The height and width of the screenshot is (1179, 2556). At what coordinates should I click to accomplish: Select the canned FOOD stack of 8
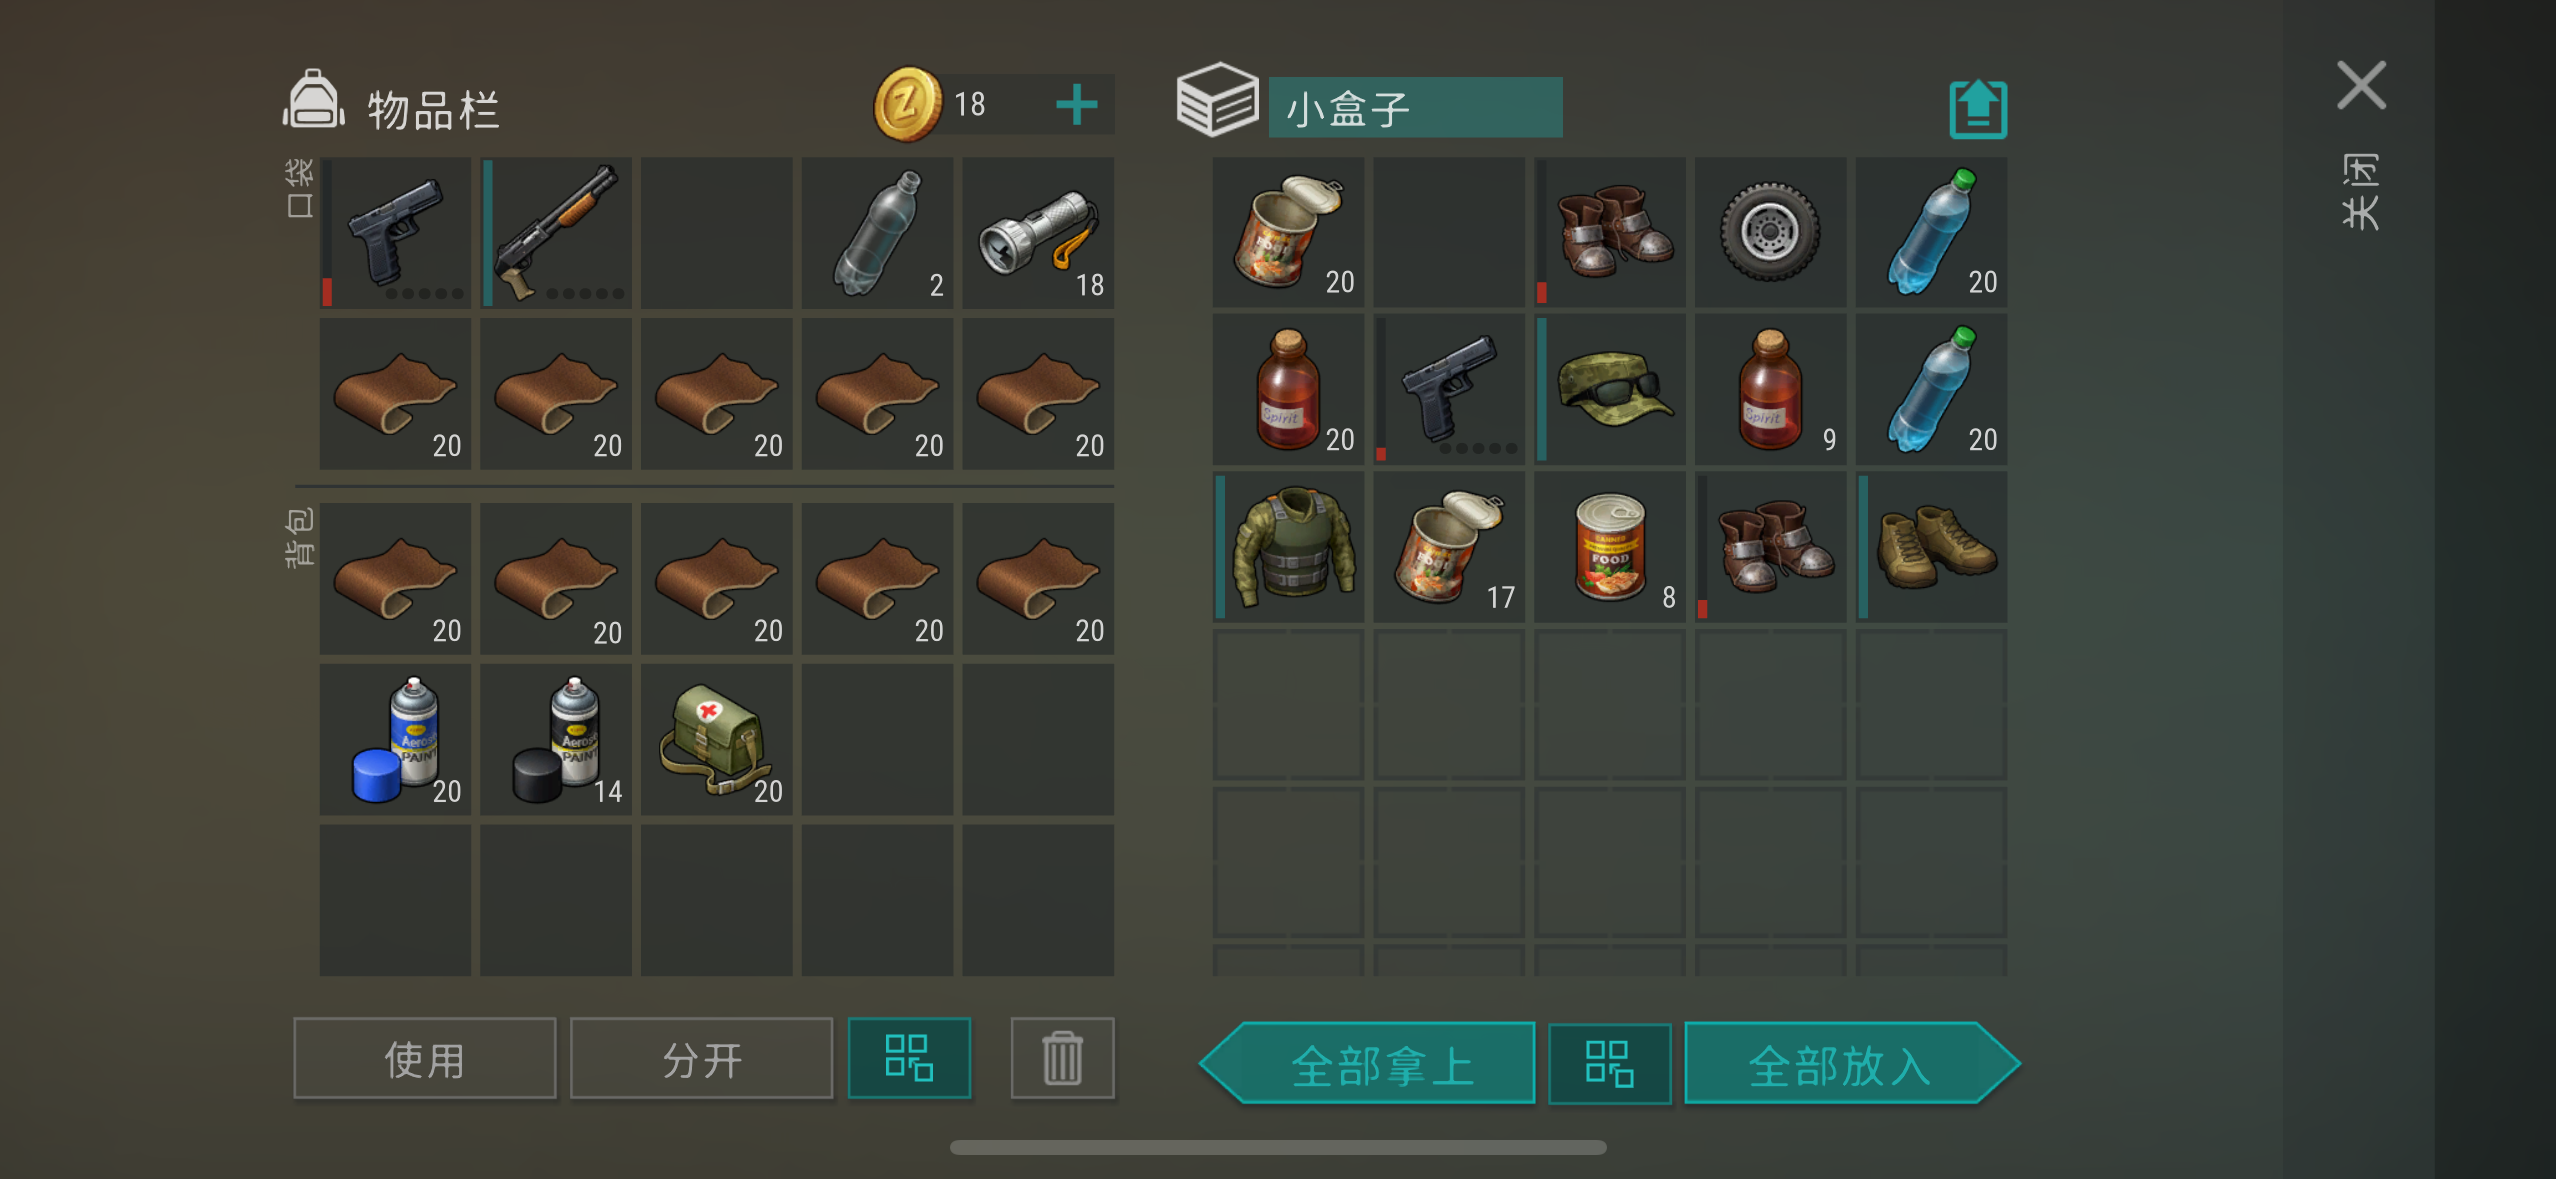point(1610,547)
